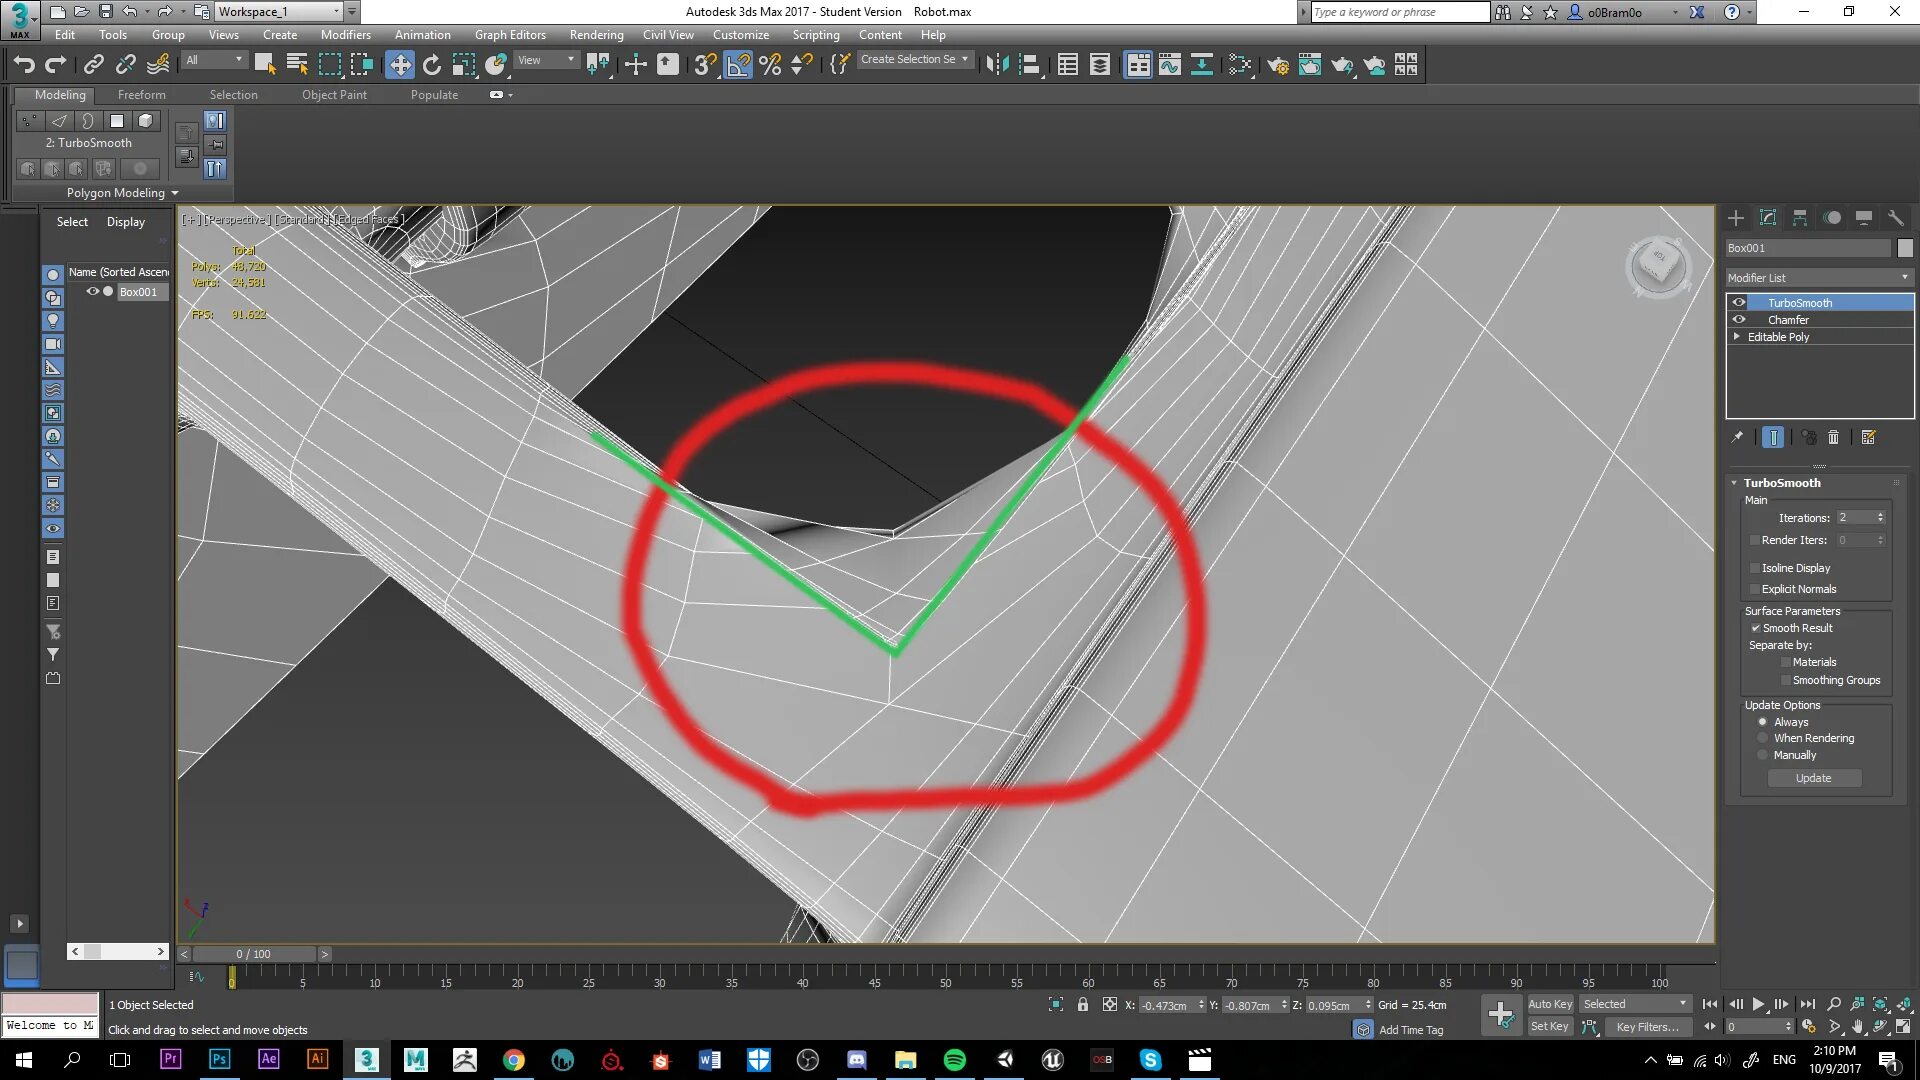Expand the Editable Poly stack entry

(x=1737, y=336)
